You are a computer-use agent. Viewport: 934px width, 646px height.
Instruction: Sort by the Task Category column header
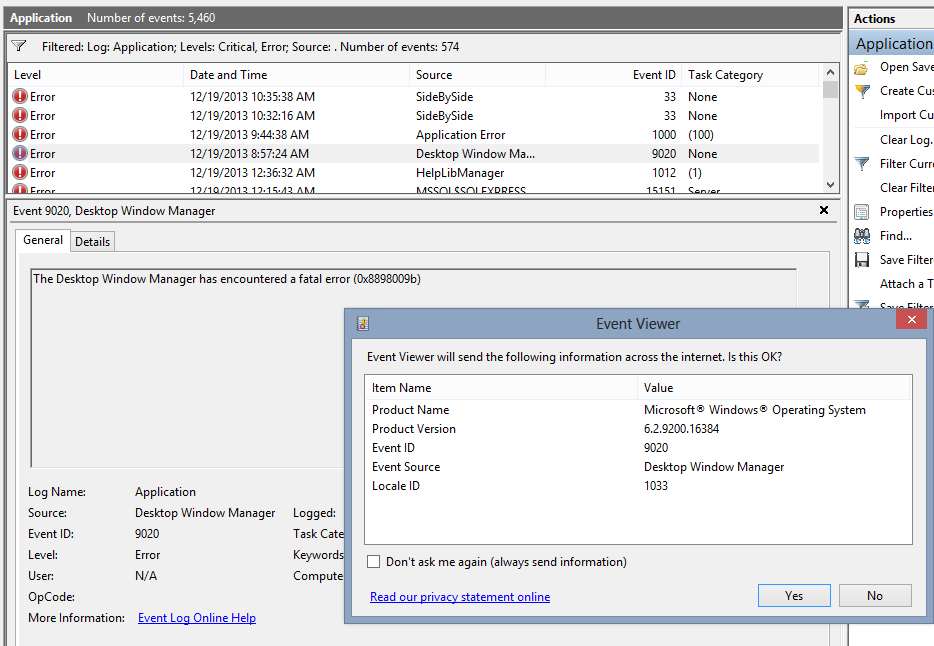pos(750,75)
